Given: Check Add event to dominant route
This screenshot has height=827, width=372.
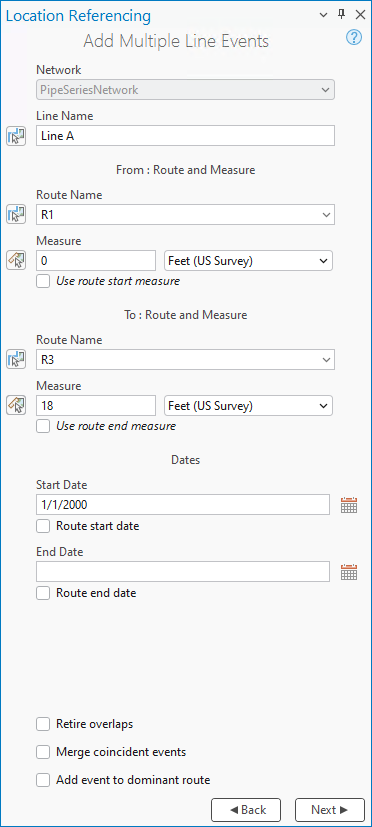Looking at the screenshot, I should click(43, 780).
